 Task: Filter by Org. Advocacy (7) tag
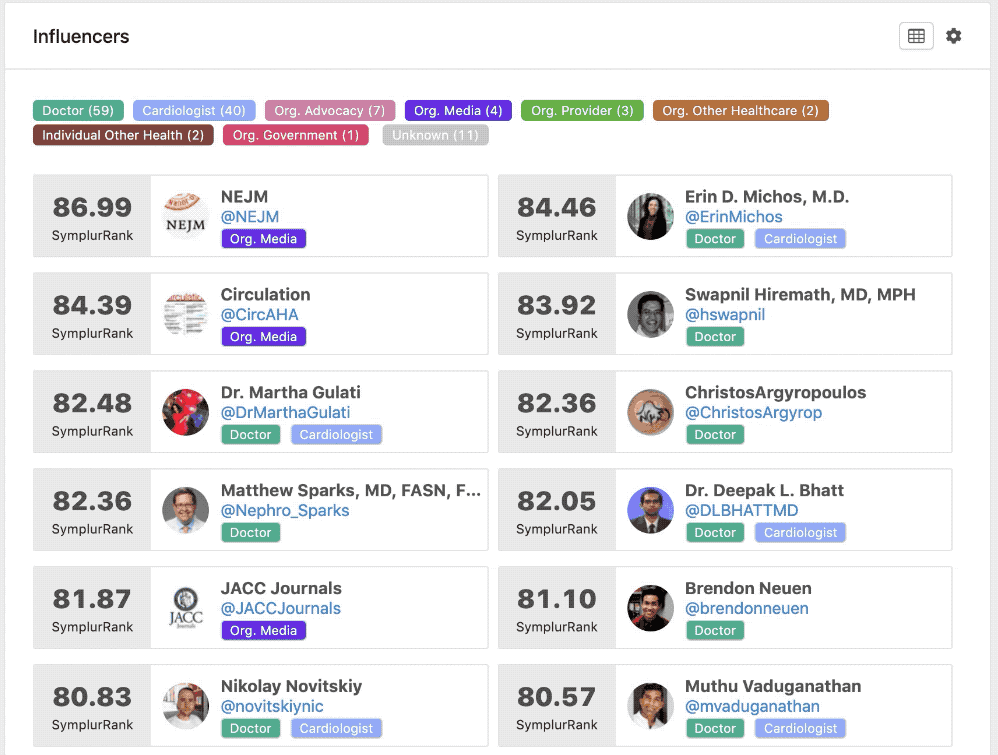point(330,111)
